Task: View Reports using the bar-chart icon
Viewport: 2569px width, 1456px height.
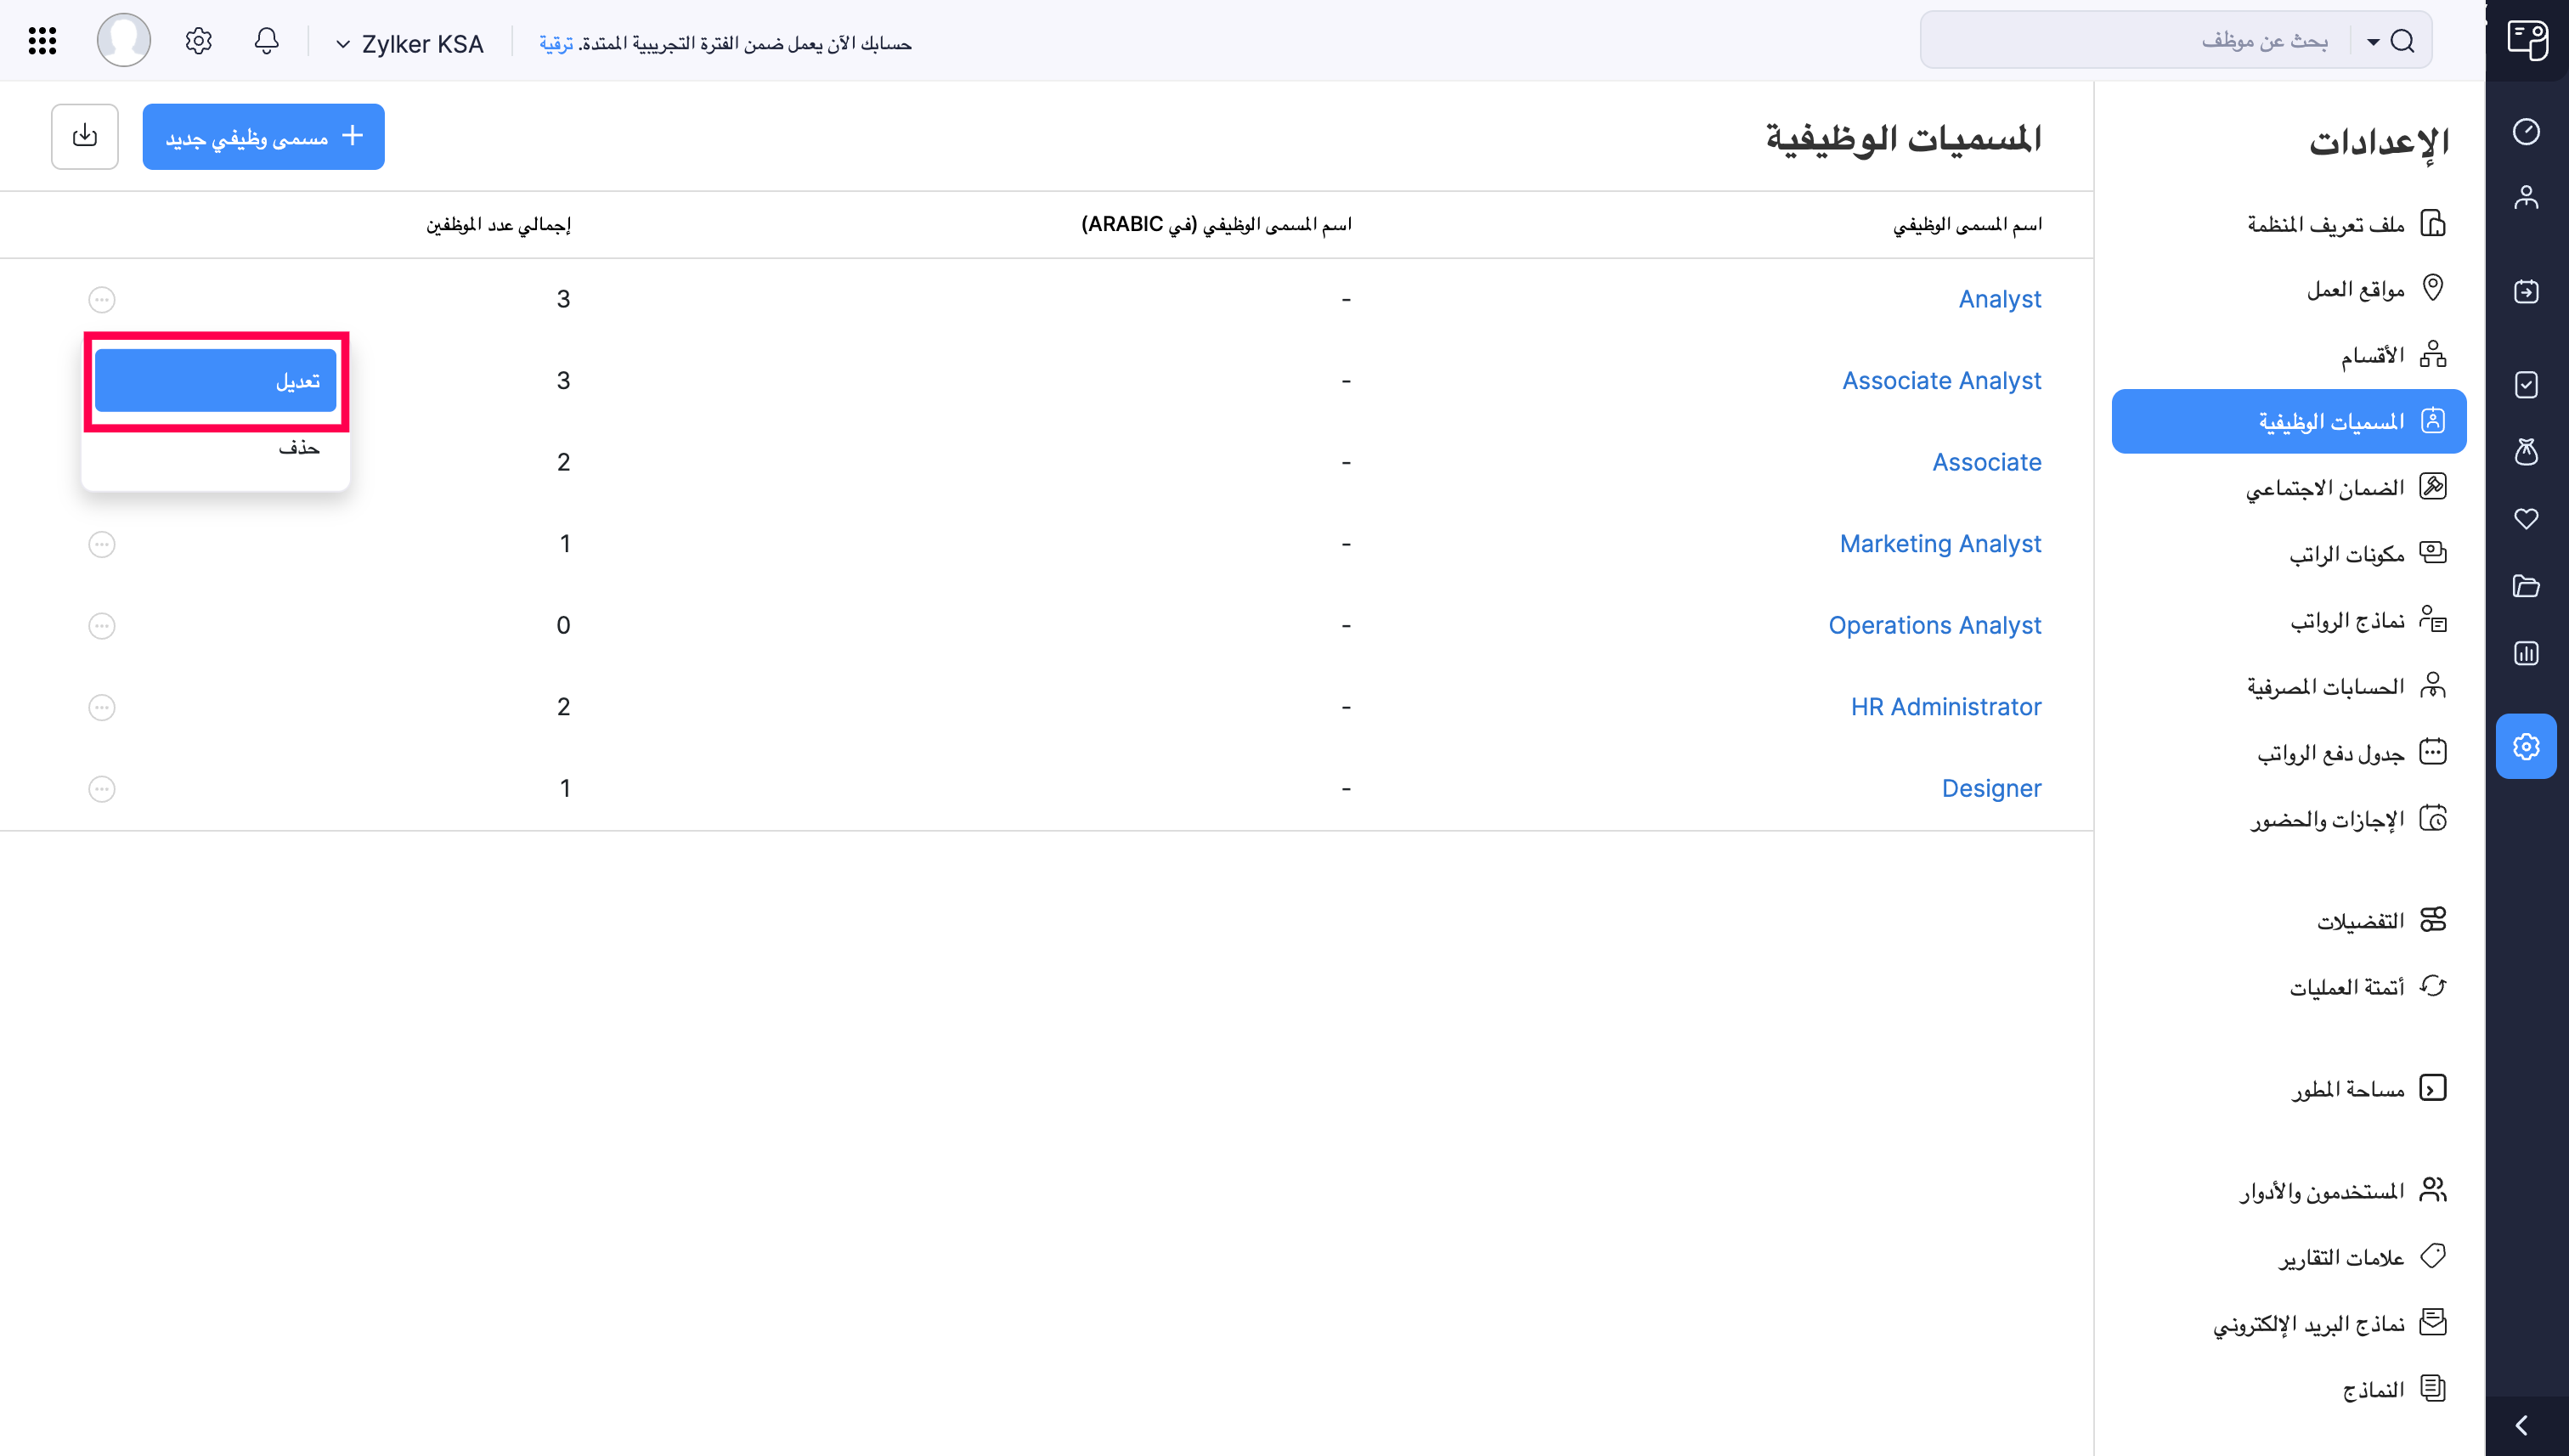Action: pos(2527,652)
